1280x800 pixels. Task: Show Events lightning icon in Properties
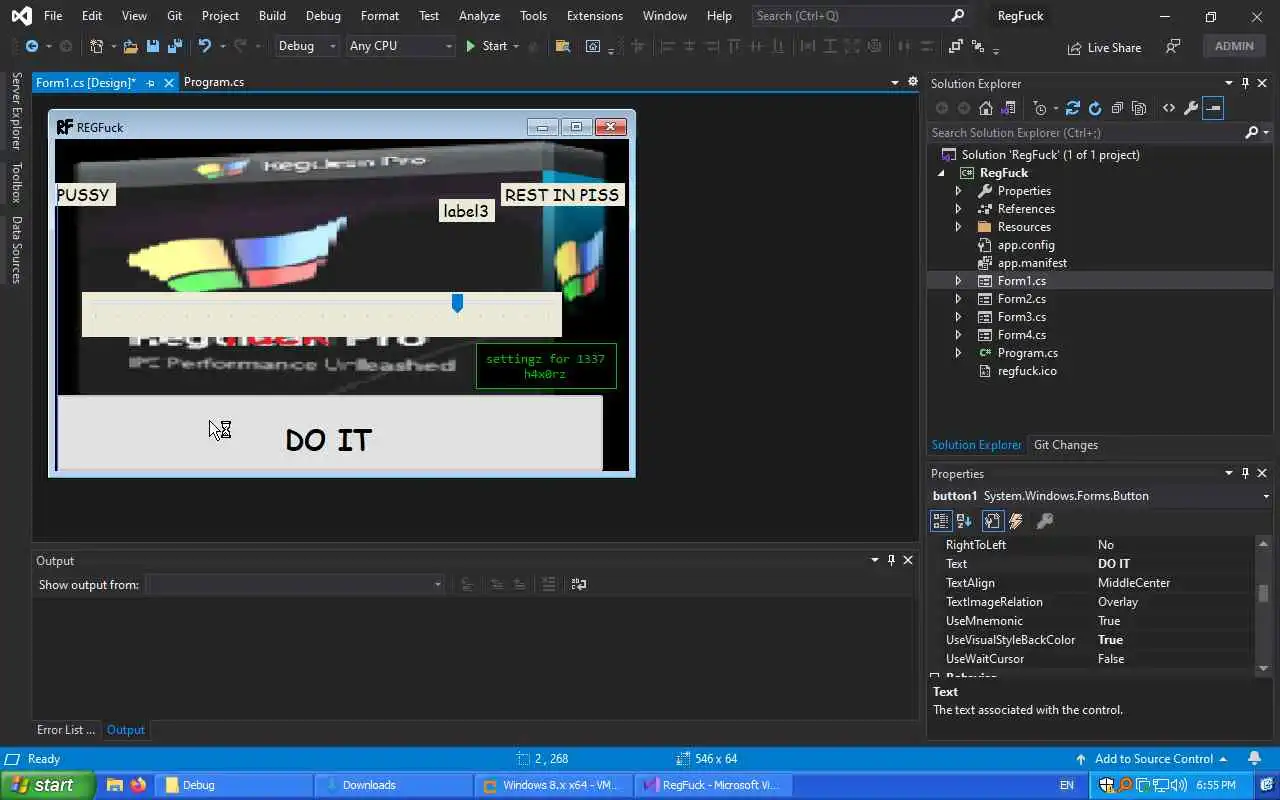1016,521
